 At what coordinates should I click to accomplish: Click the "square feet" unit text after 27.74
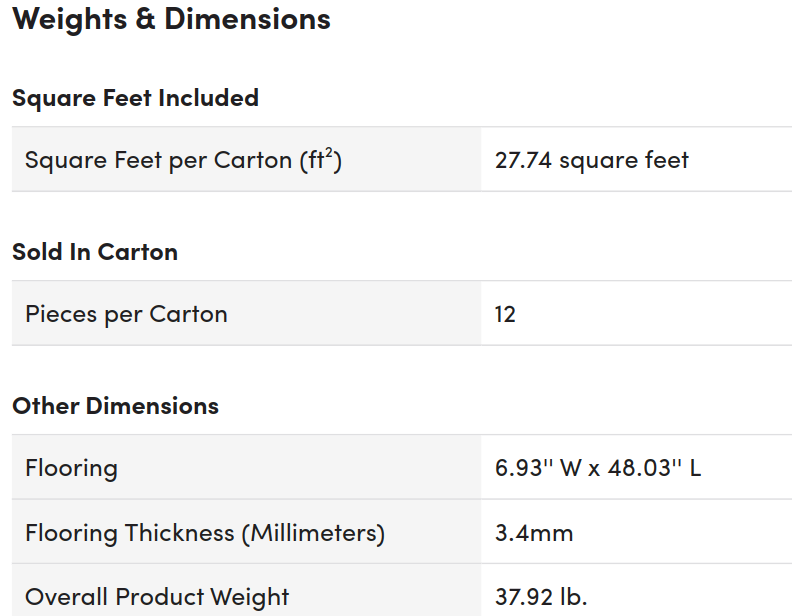point(624,160)
